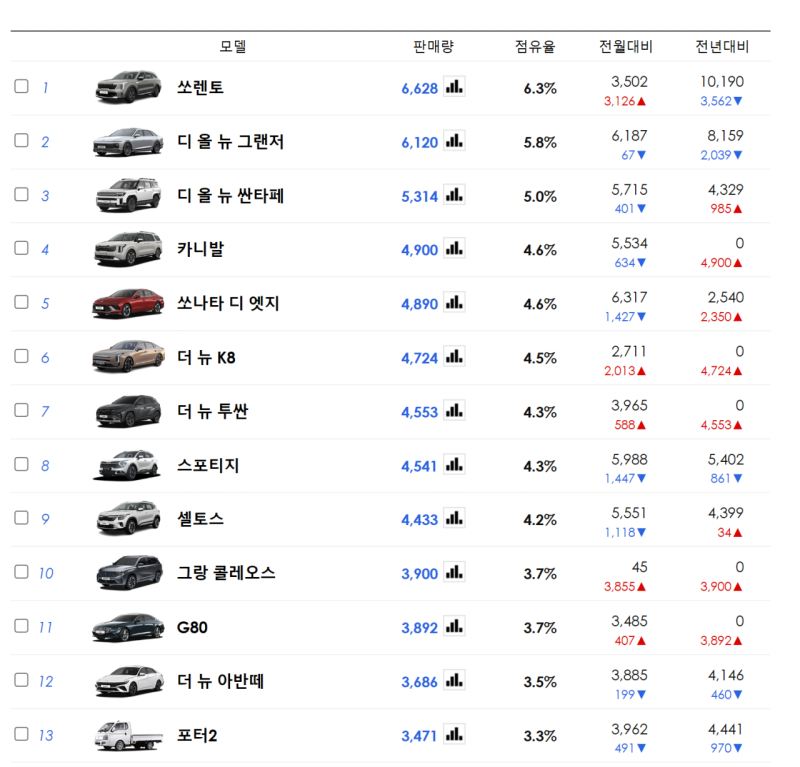Open the chart icon in 그랑 콜레오스 row
Screen dimensions: 800x767
click(x=454, y=573)
